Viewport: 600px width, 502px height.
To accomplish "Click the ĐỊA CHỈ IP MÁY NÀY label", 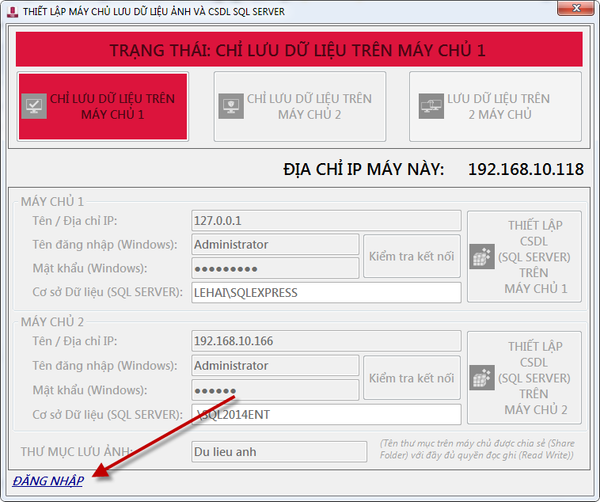I will coord(364,169).
